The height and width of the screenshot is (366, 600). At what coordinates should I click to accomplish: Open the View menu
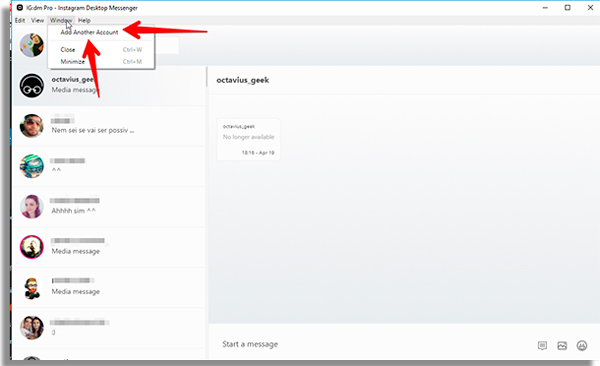pyautogui.click(x=38, y=20)
